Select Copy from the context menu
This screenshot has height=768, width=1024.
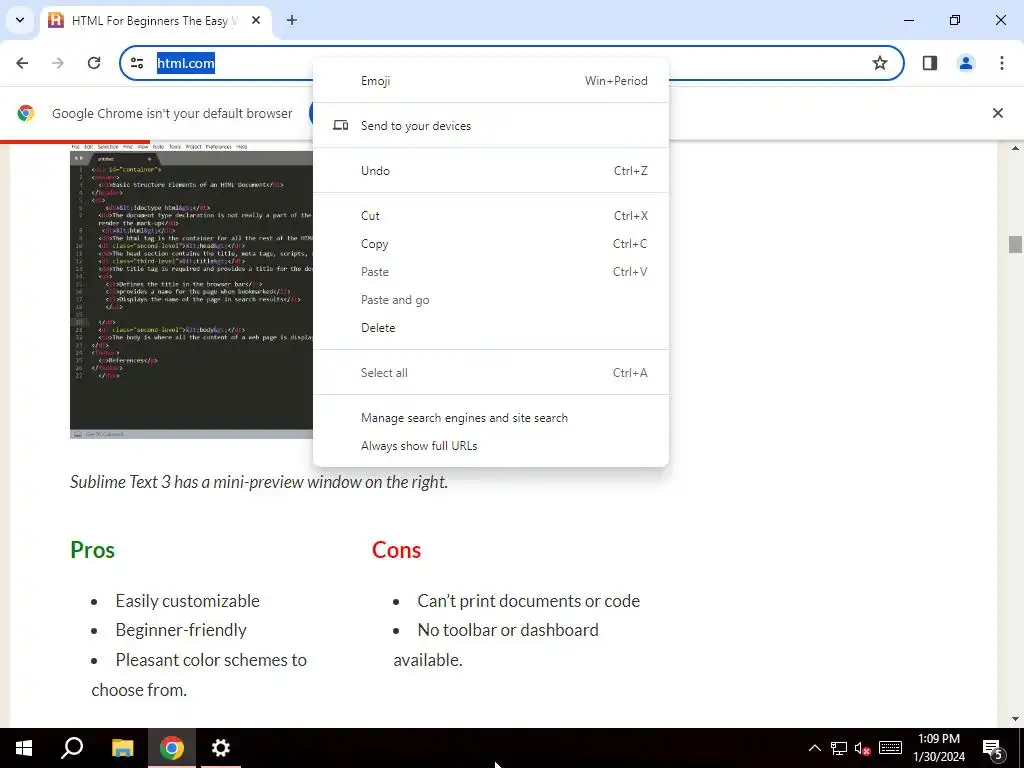[x=491, y=244]
